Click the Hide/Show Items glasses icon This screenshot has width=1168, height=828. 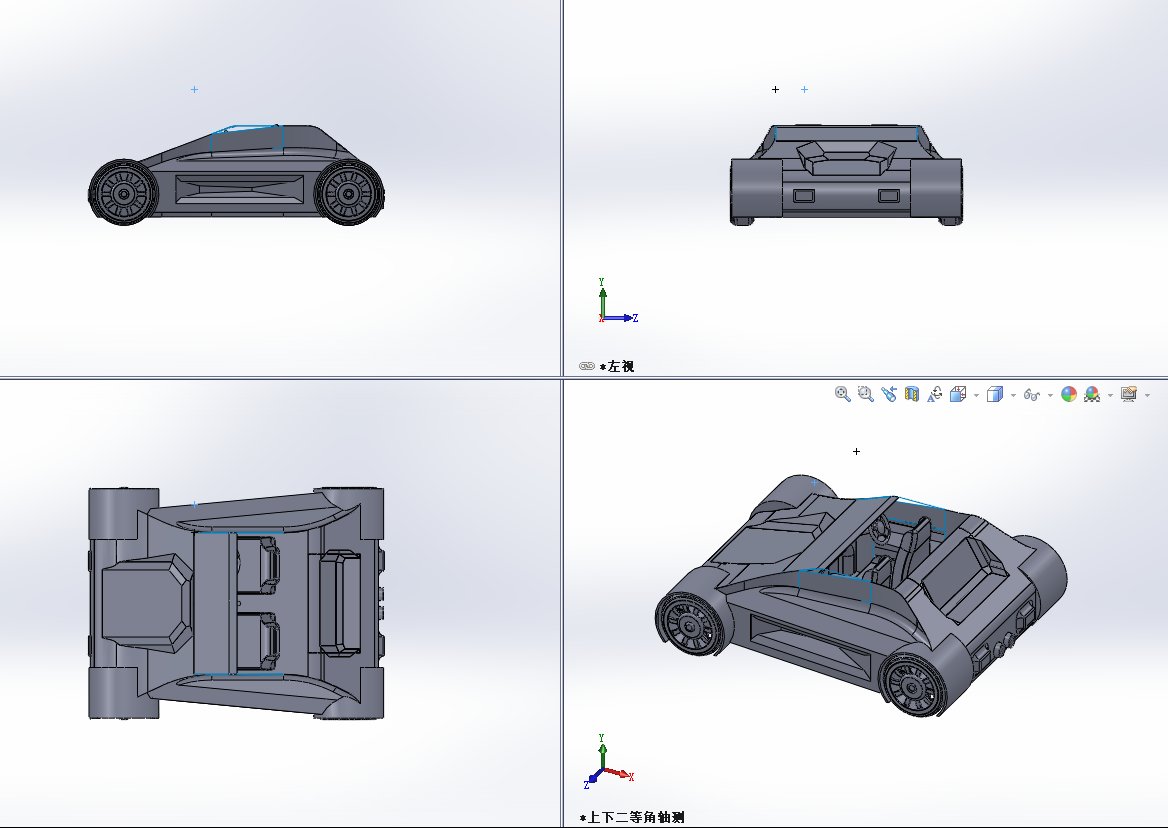point(1032,395)
